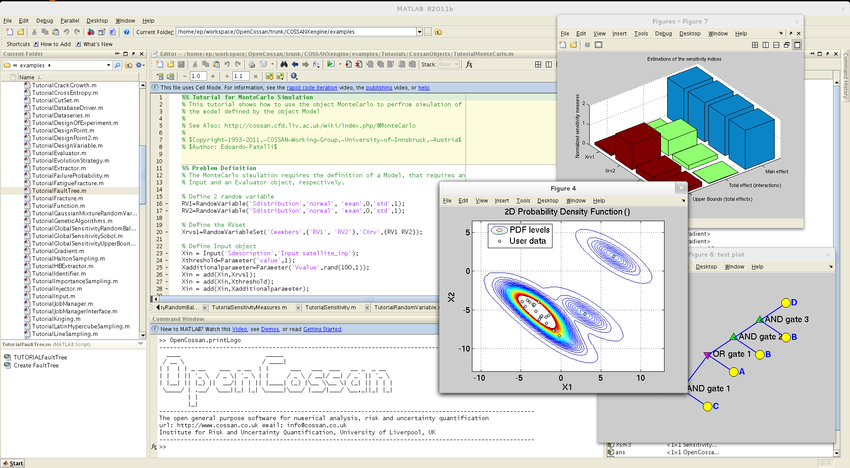
Task: Open the rapid code iteration video link
Action: tap(312, 87)
